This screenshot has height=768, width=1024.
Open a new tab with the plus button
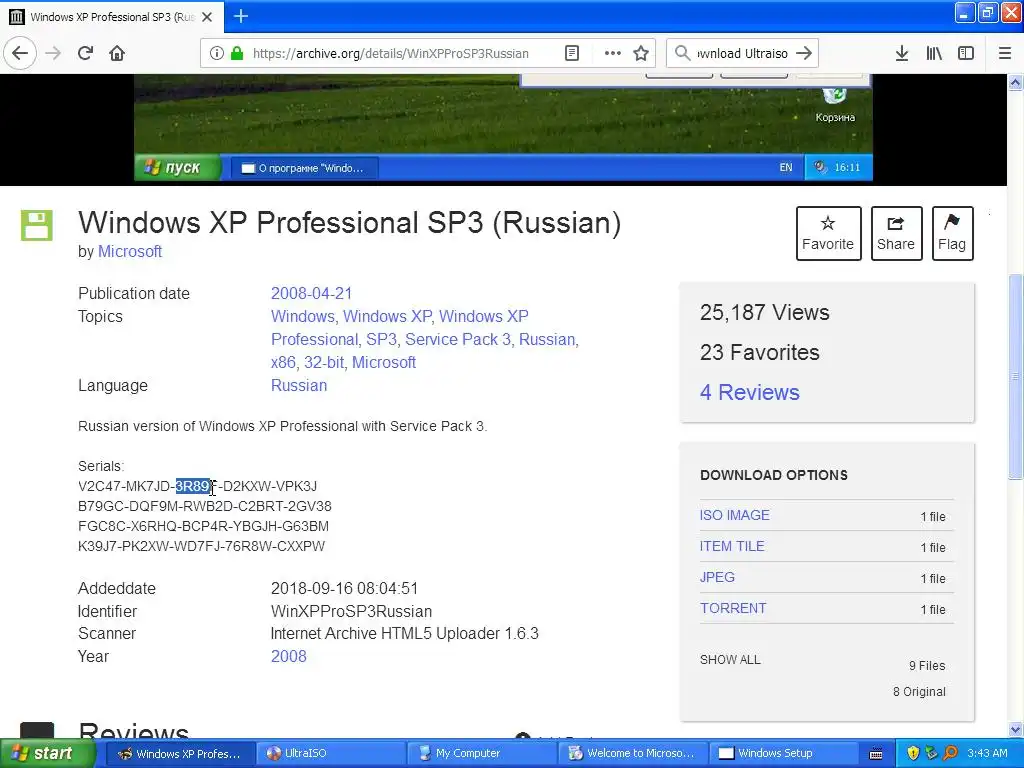point(240,16)
